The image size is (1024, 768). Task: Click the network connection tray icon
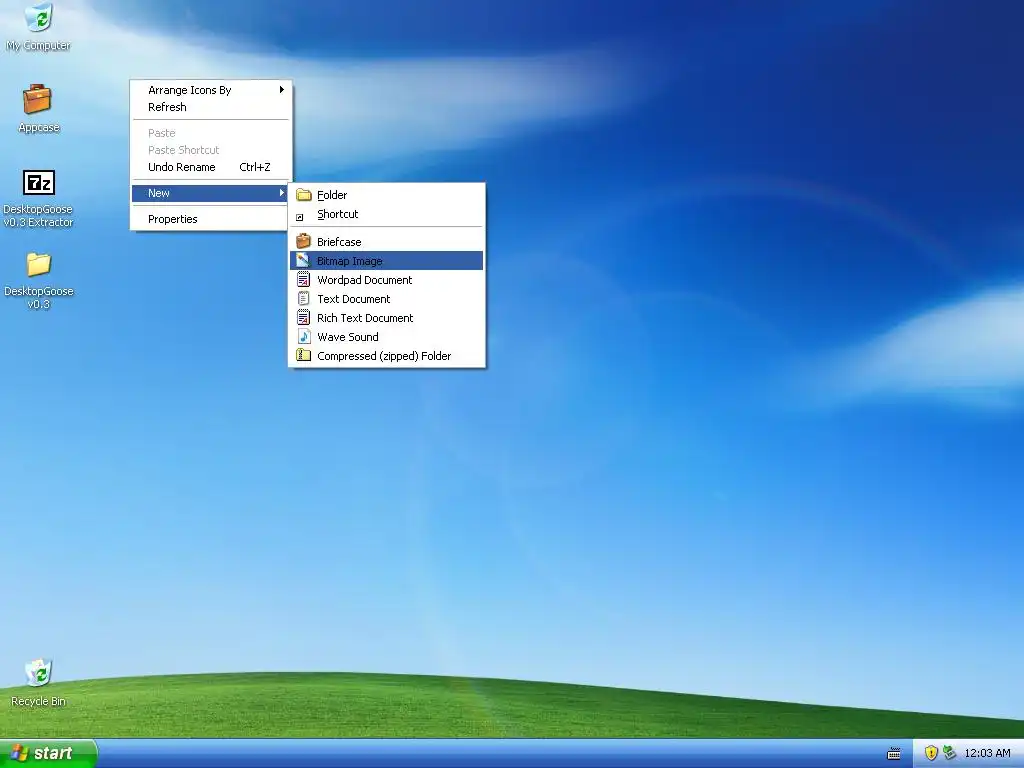[950, 753]
